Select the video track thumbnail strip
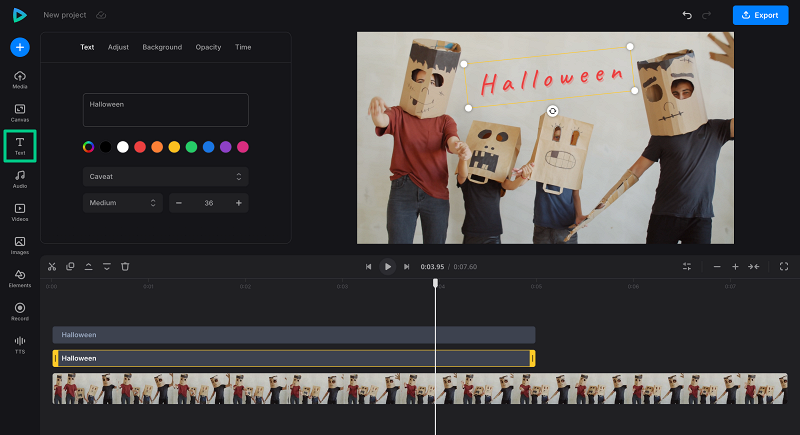Image resolution: width=800 pixels, height=435 pixels. coord(420,389)
